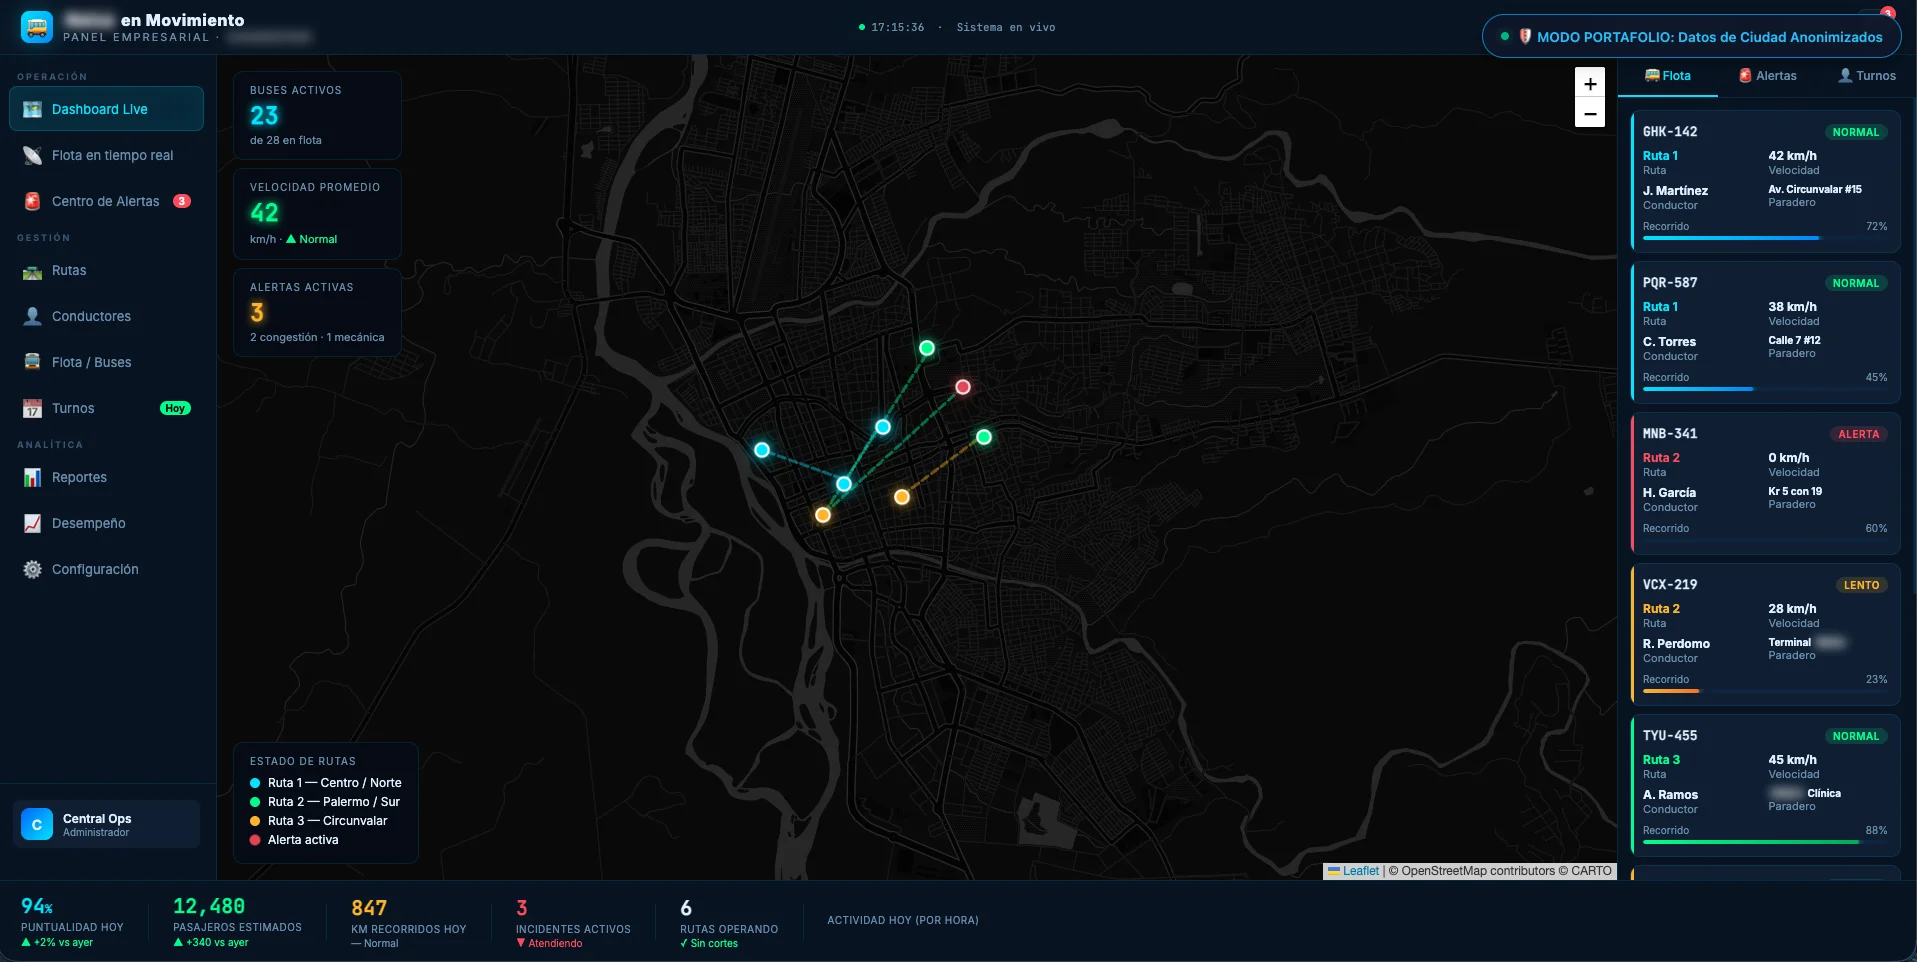The image size is (1917, 962).
Task: Switch to the Turnos tab
Action: 1867,76
